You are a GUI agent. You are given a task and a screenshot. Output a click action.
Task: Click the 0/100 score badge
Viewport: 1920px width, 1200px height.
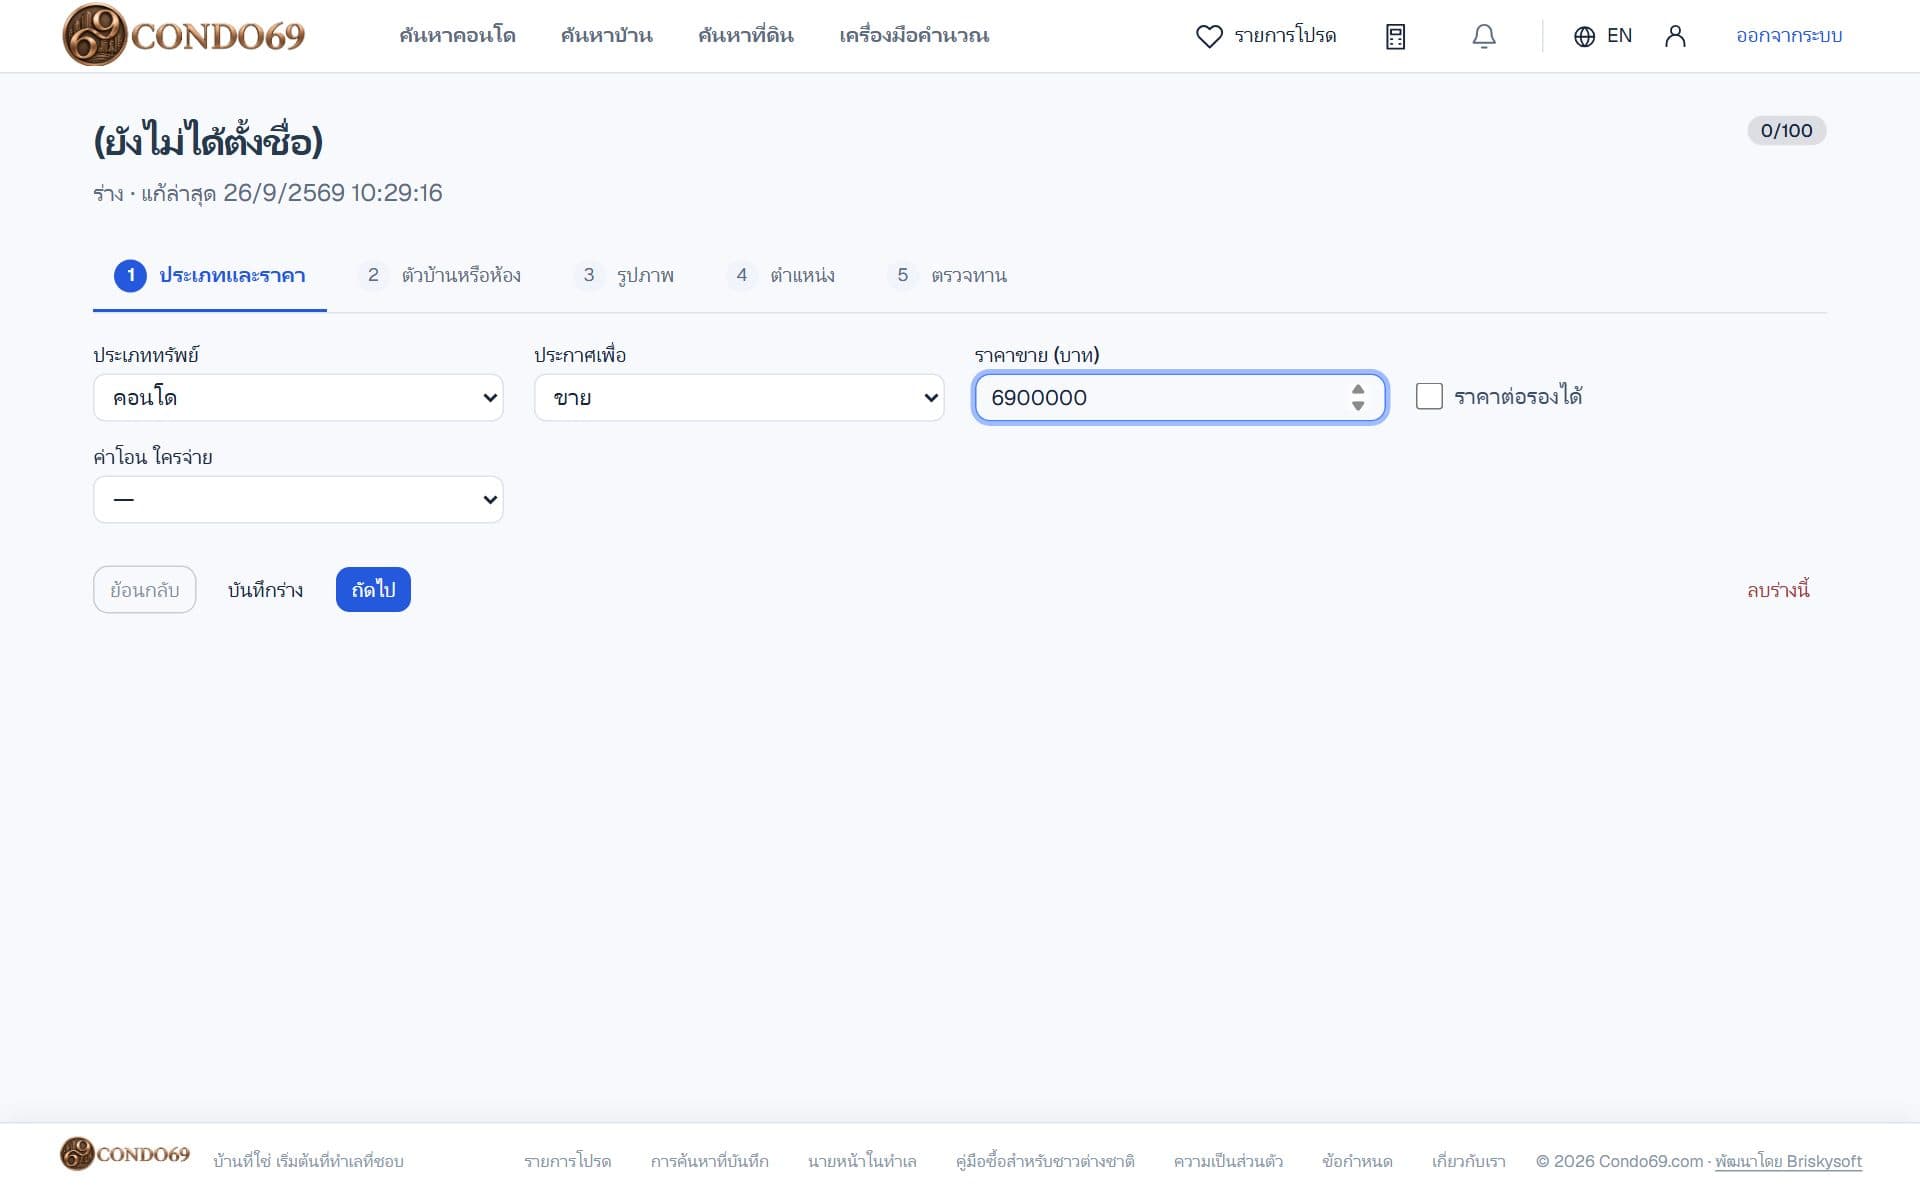point(1787,131)
